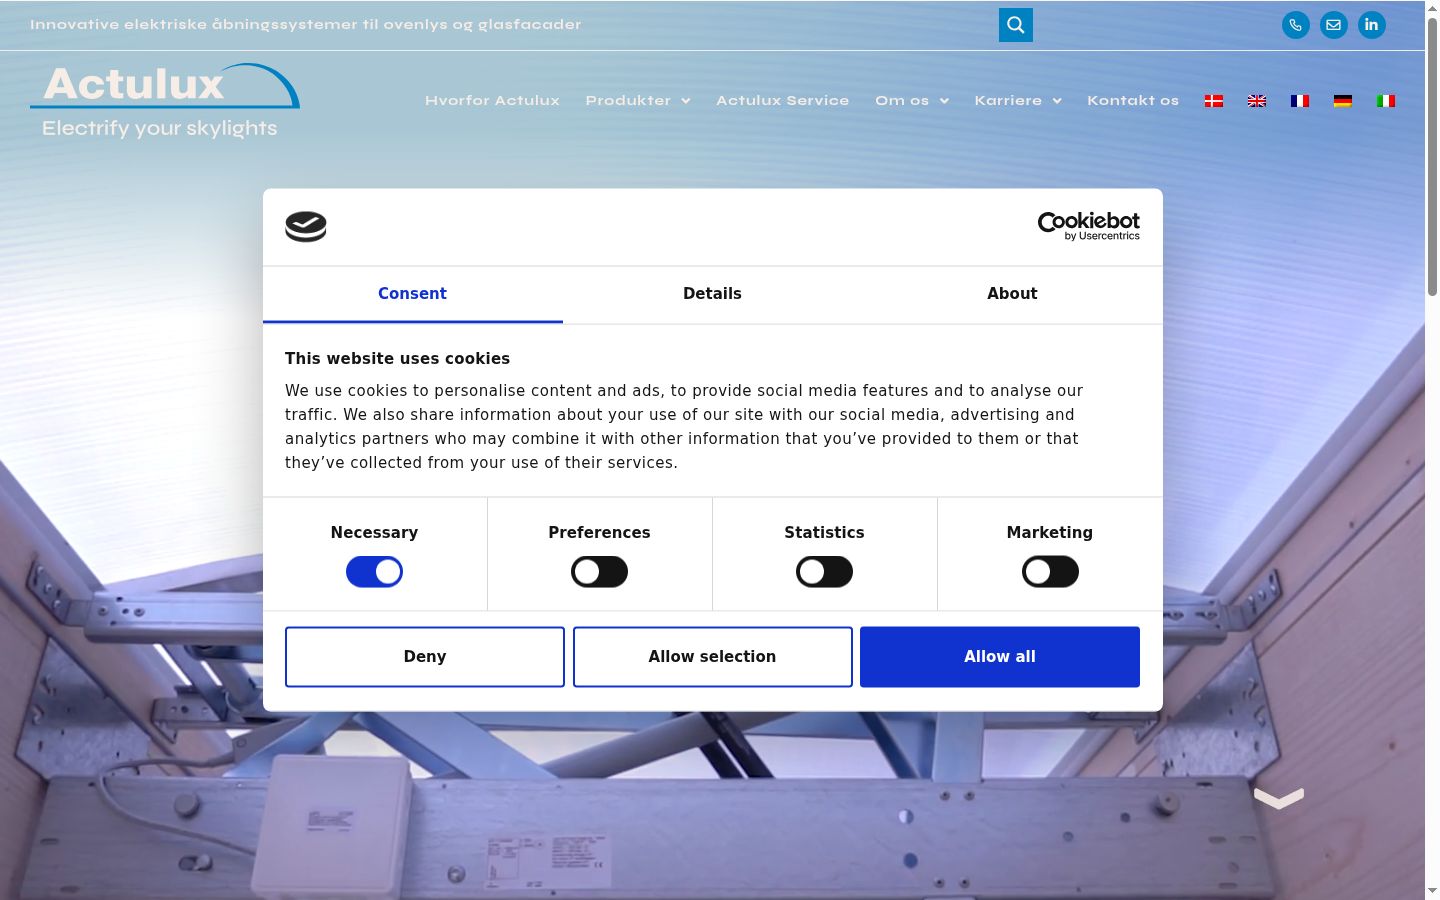This screenshot has width=1440, height=900.
Task: Click the 'Innovative elektriske åbningssystemer' top bar text
Action: [305, 24]
